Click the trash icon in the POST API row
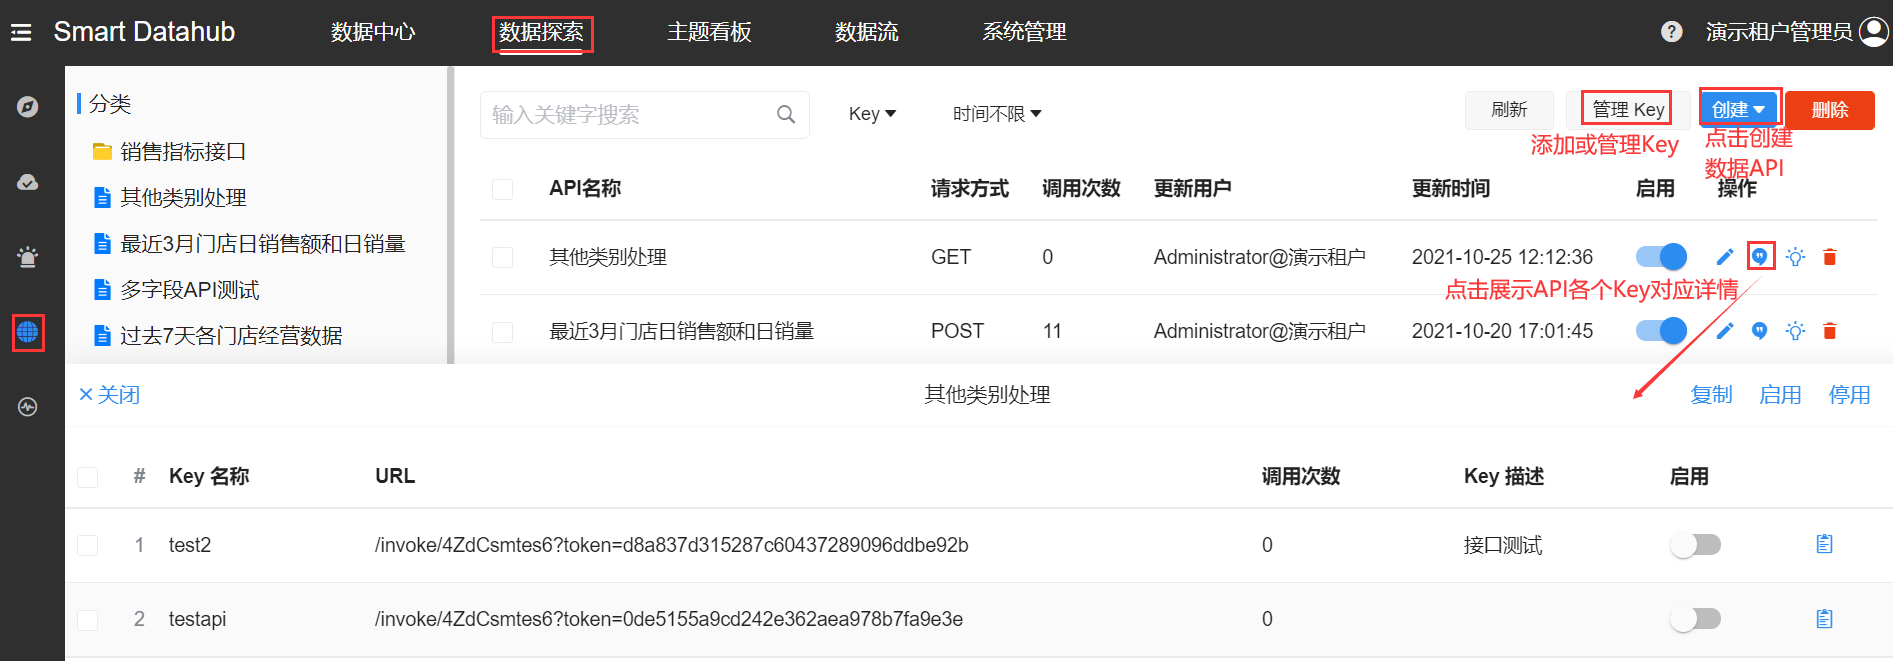This screenshot has width=1893, height=661. [x=1830, y=331]
